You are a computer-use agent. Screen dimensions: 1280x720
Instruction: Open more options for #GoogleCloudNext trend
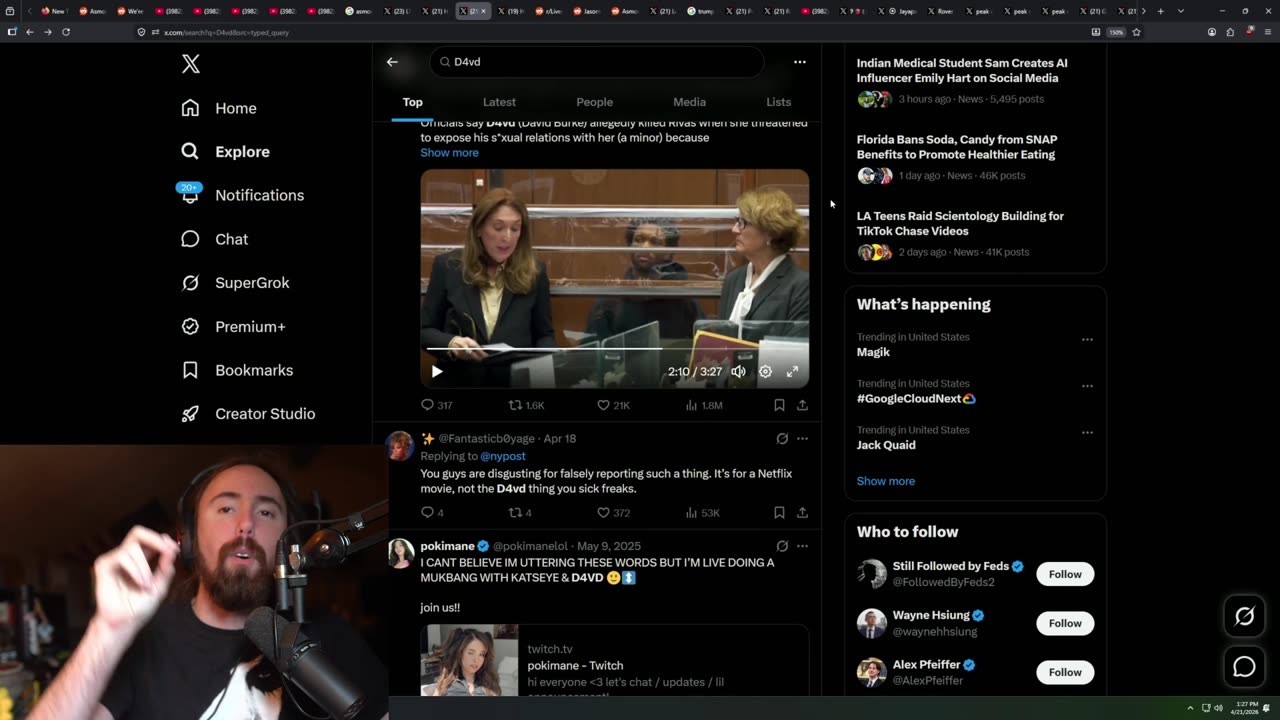1087,386
